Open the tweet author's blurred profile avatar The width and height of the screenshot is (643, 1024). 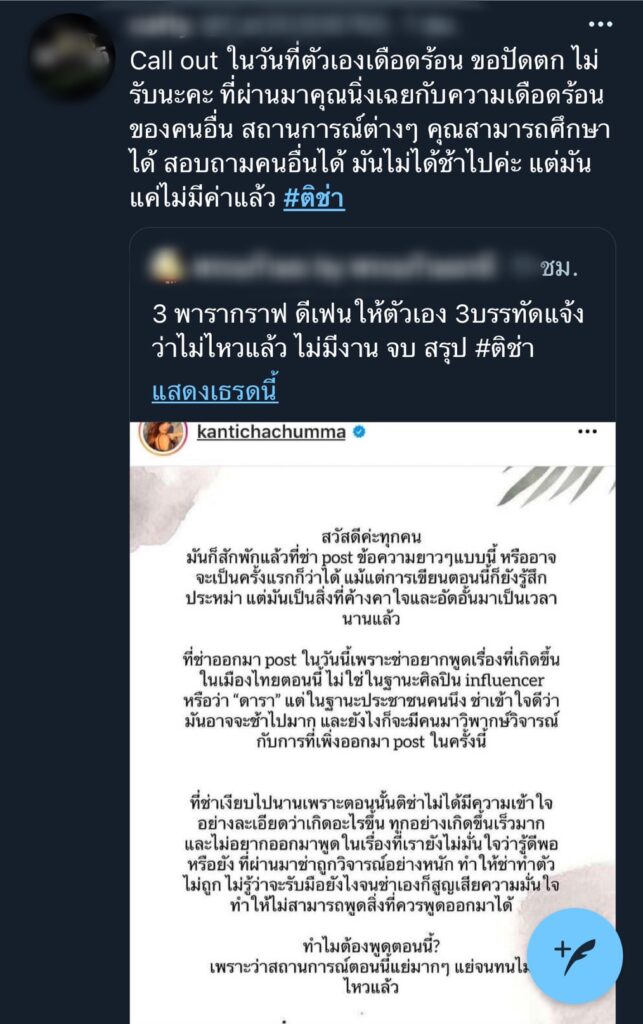point(72,56)
